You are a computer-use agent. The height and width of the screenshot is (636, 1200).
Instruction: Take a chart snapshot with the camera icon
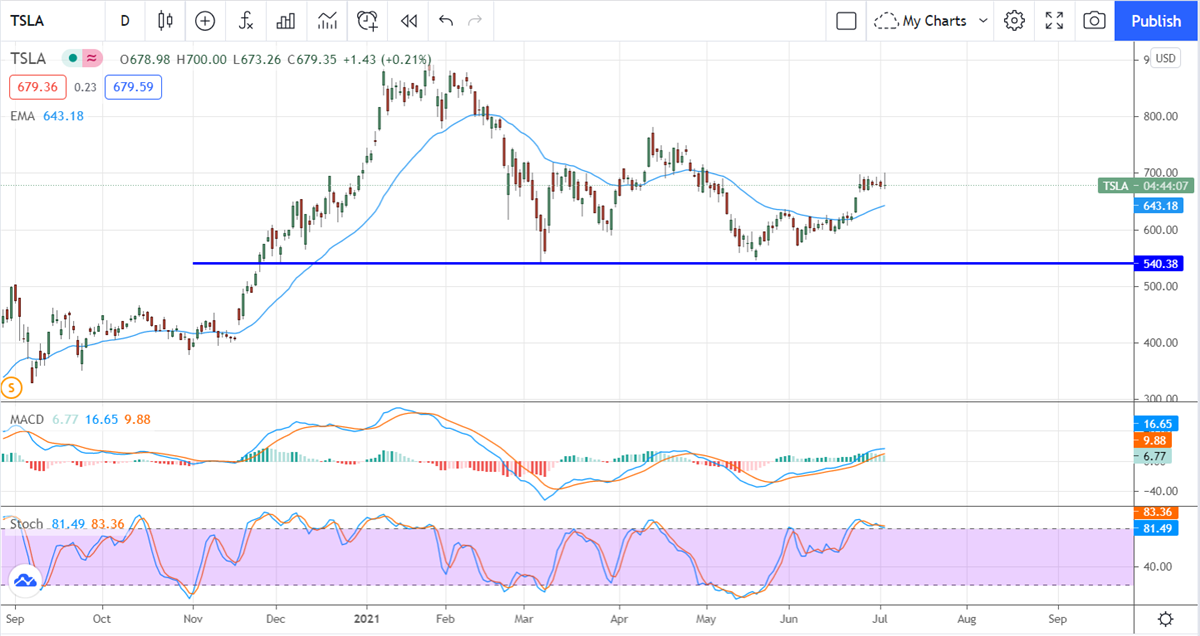tap(1095, 20)
